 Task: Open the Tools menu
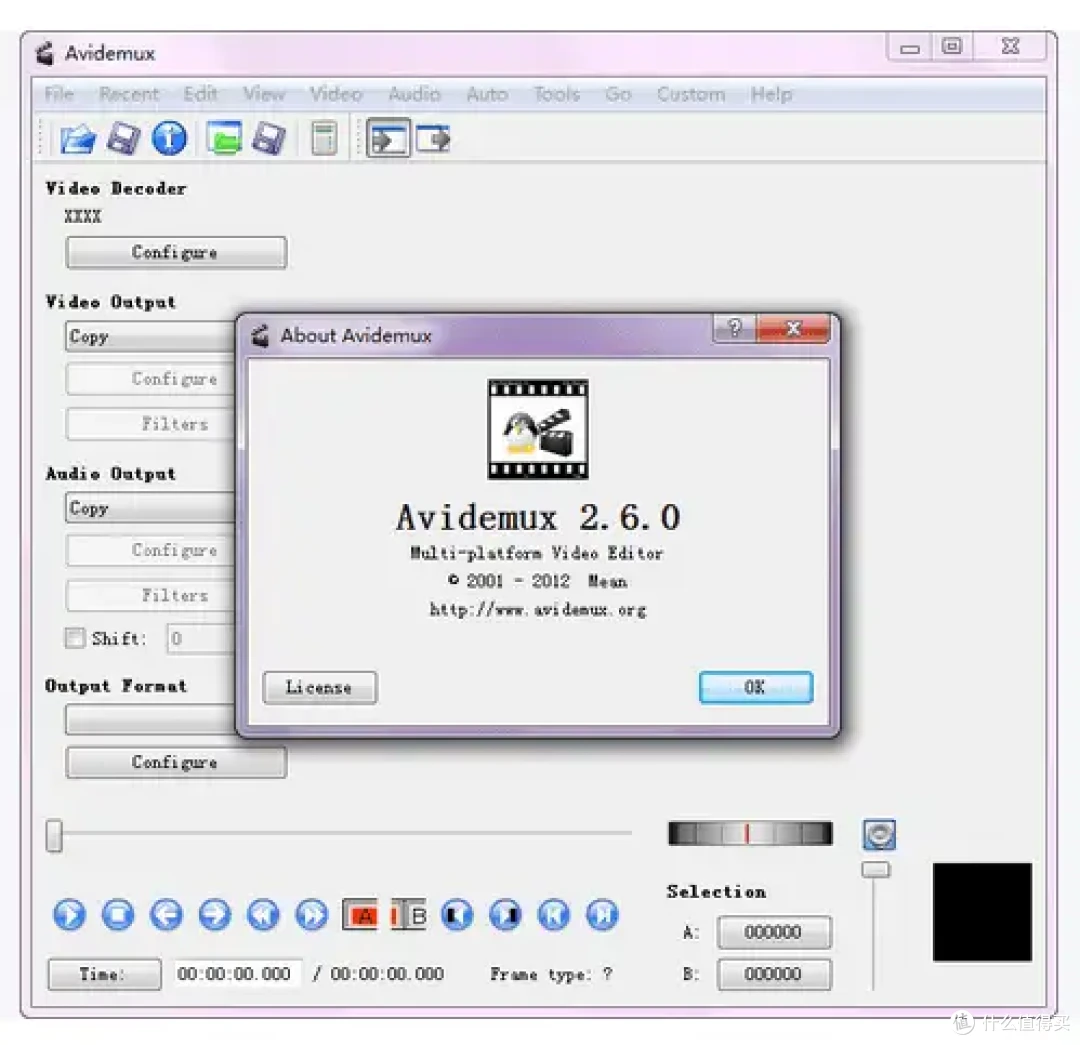click(557, 94)
